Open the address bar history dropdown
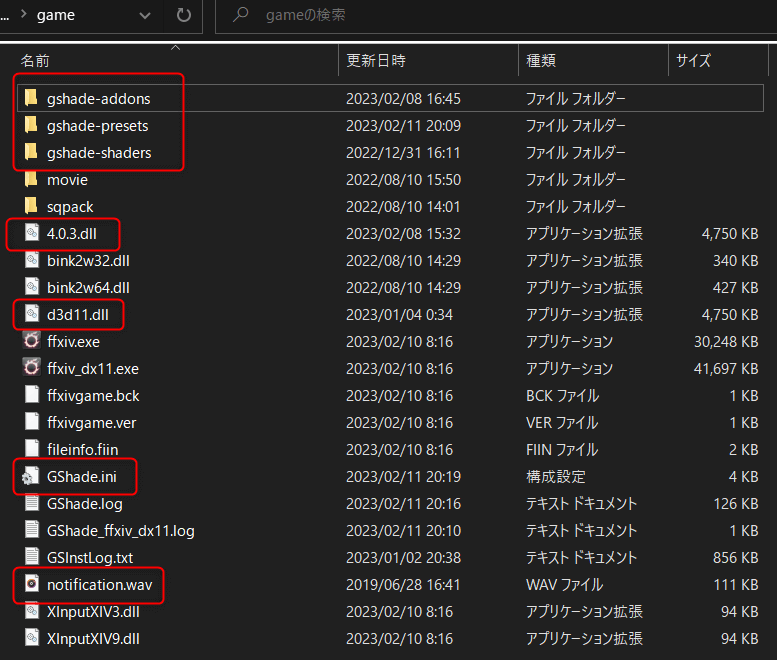This screenshot has width=777, height=660. (145, 16)
